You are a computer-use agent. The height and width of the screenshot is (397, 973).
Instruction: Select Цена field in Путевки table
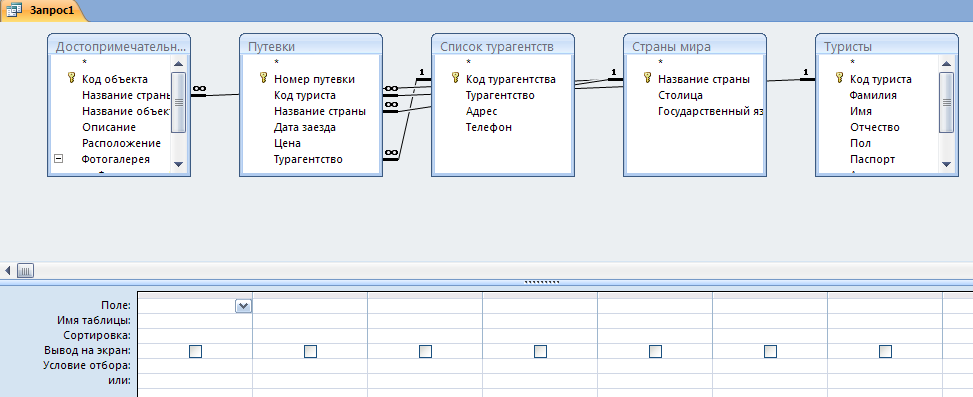(287, 143)
